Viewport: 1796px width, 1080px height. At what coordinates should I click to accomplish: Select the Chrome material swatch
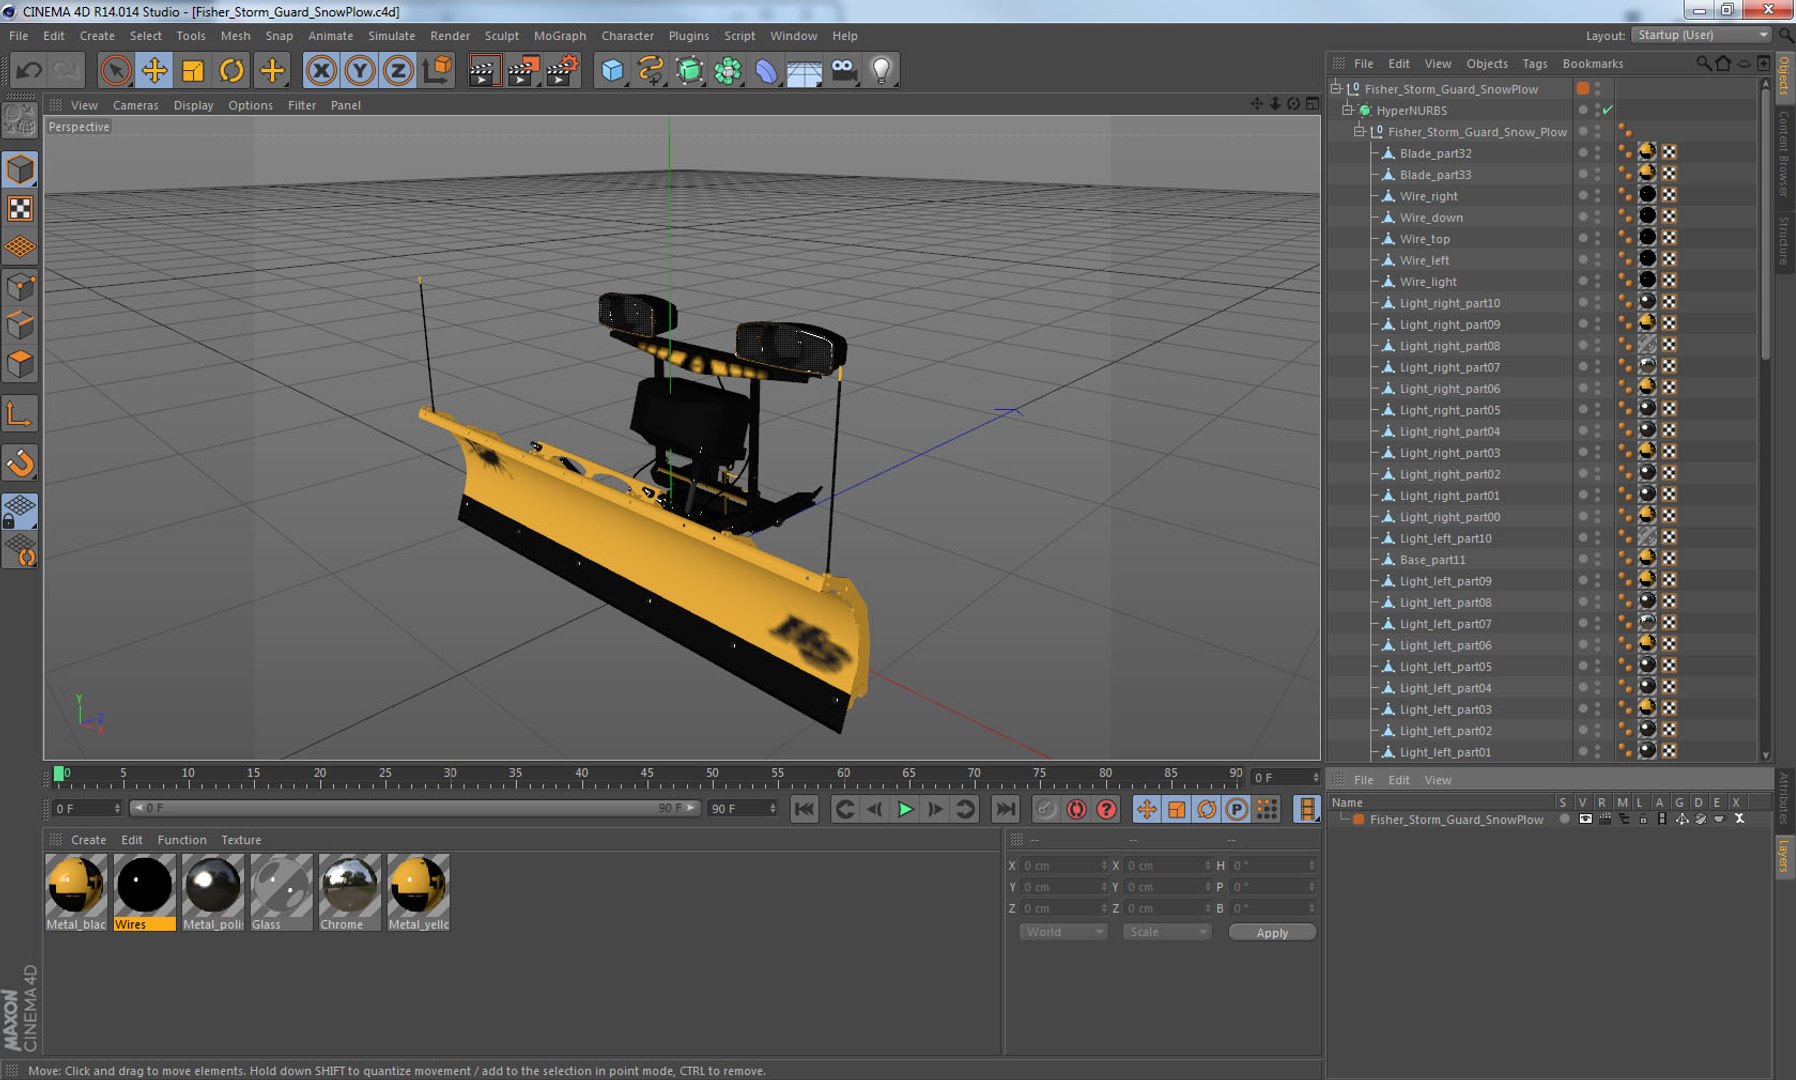[349, 892]
